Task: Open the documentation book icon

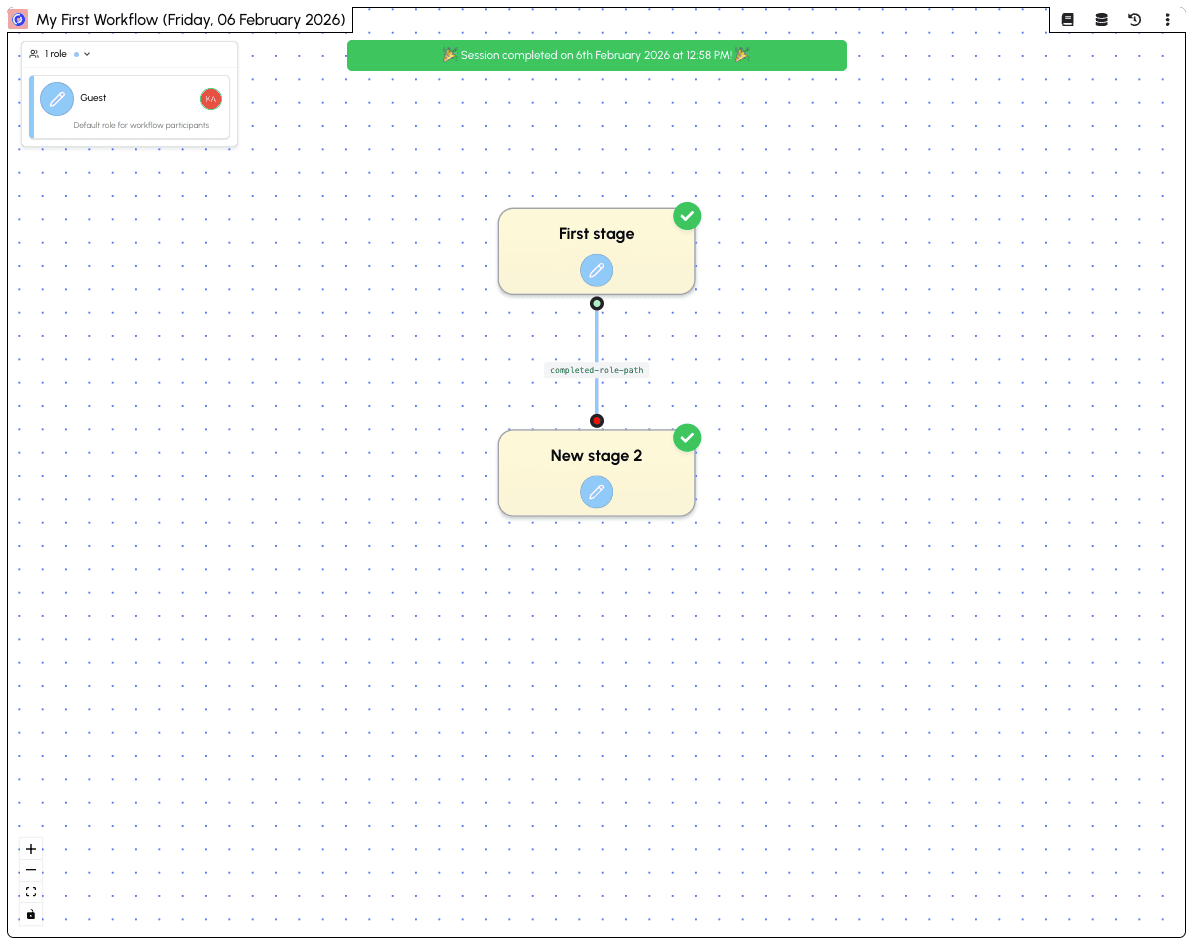Action: [x=1067, y=20]
